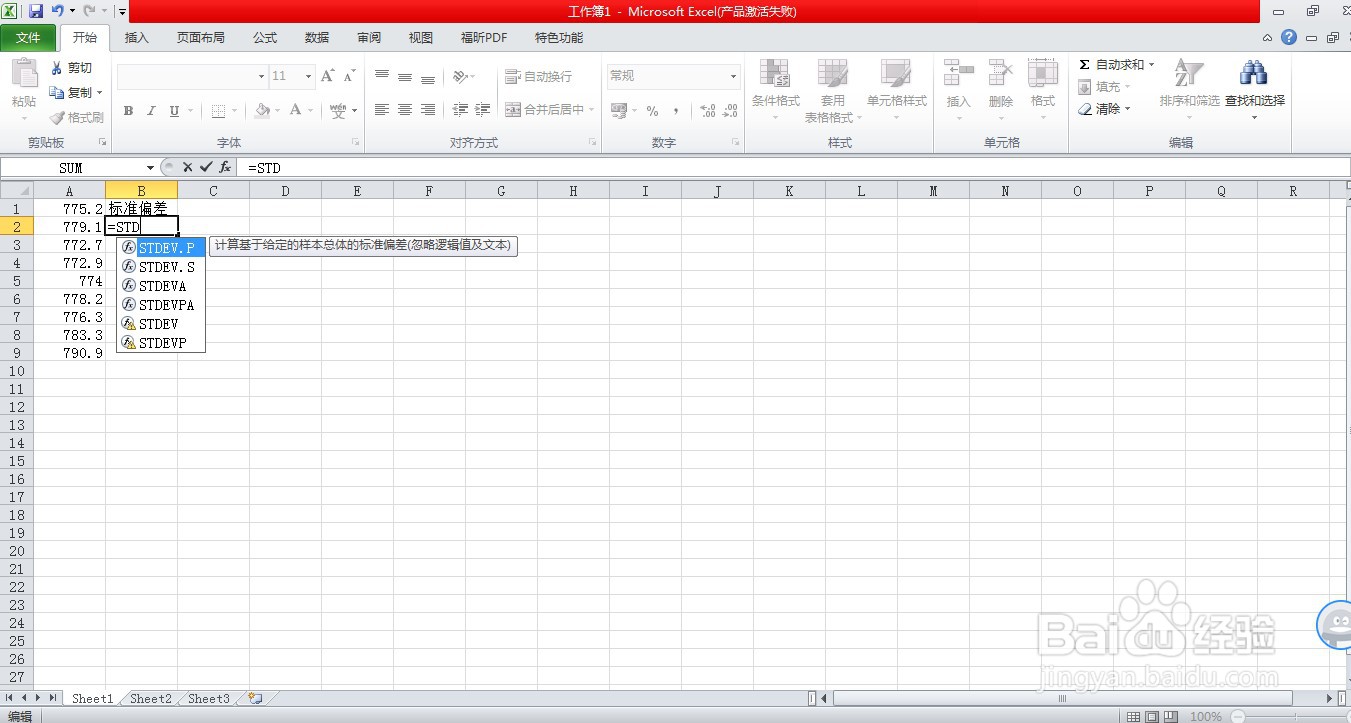Switch to Sheet2 worksheet tab
This screenshot has width=1351, height=723.
click(151, 699)
